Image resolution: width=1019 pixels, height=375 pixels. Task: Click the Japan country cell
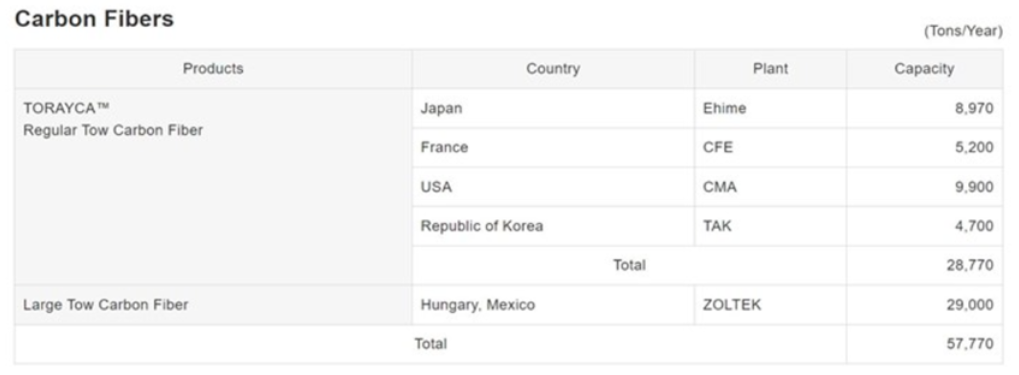coord(553,109)
